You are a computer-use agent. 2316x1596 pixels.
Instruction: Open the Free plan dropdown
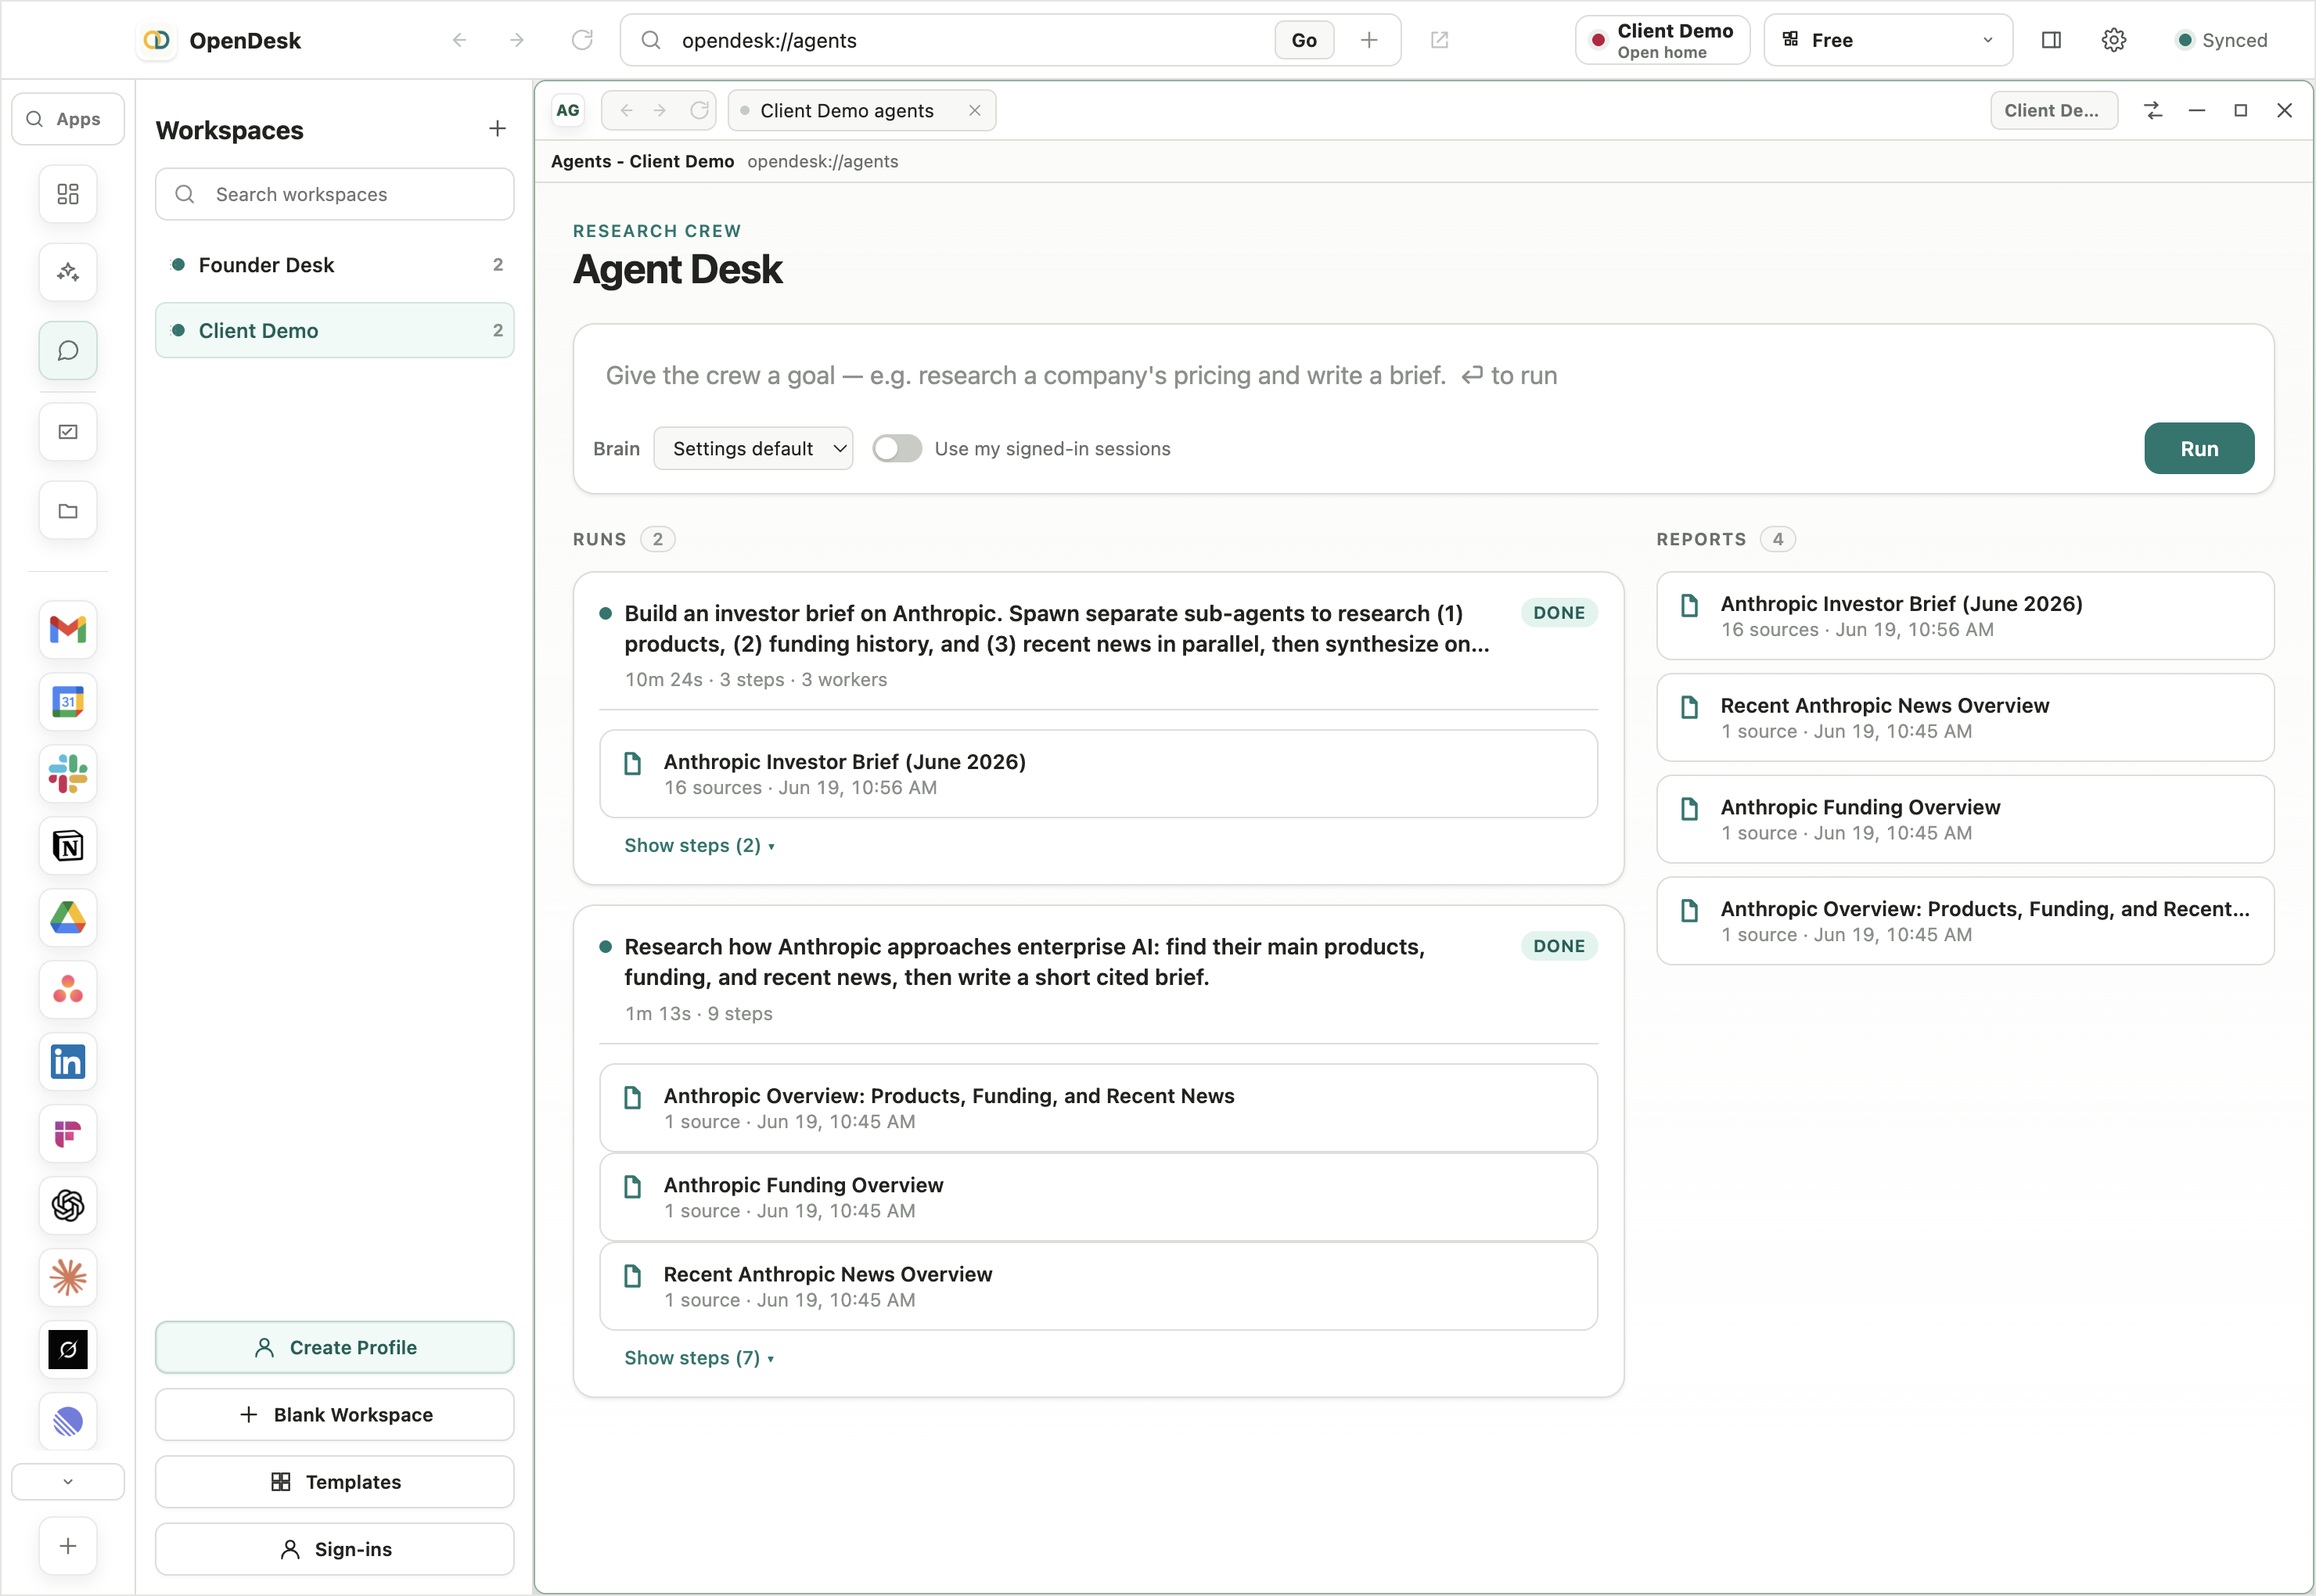[x=1888, y=40]
